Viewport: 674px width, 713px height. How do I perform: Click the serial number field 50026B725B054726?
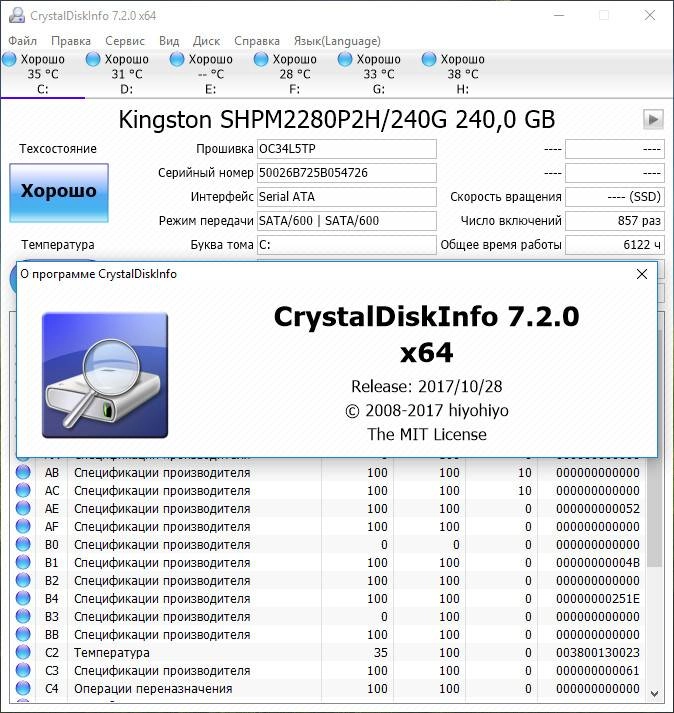(x=347, y=173)
